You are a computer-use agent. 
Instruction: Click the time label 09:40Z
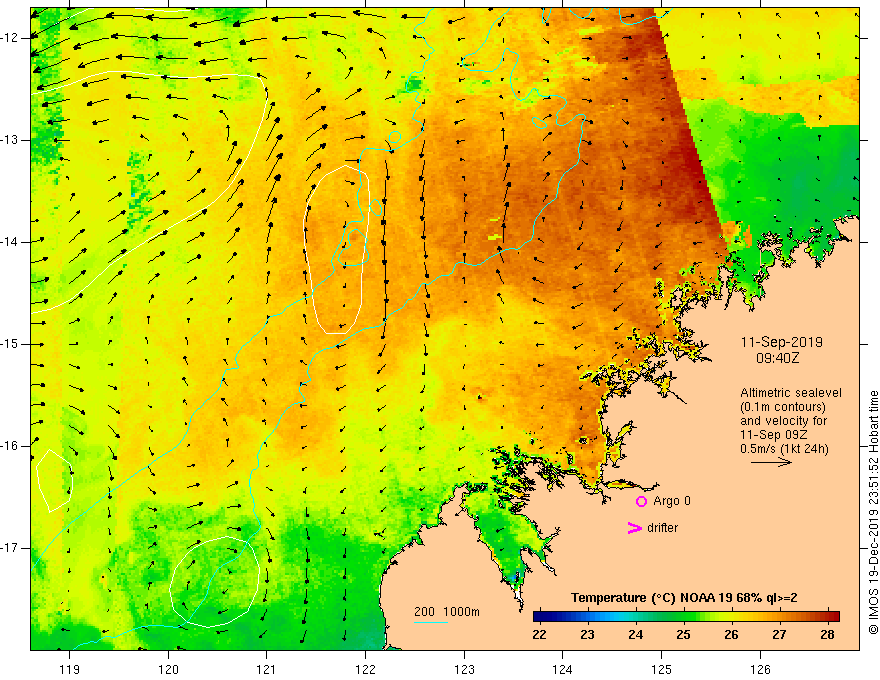point(777,358)
